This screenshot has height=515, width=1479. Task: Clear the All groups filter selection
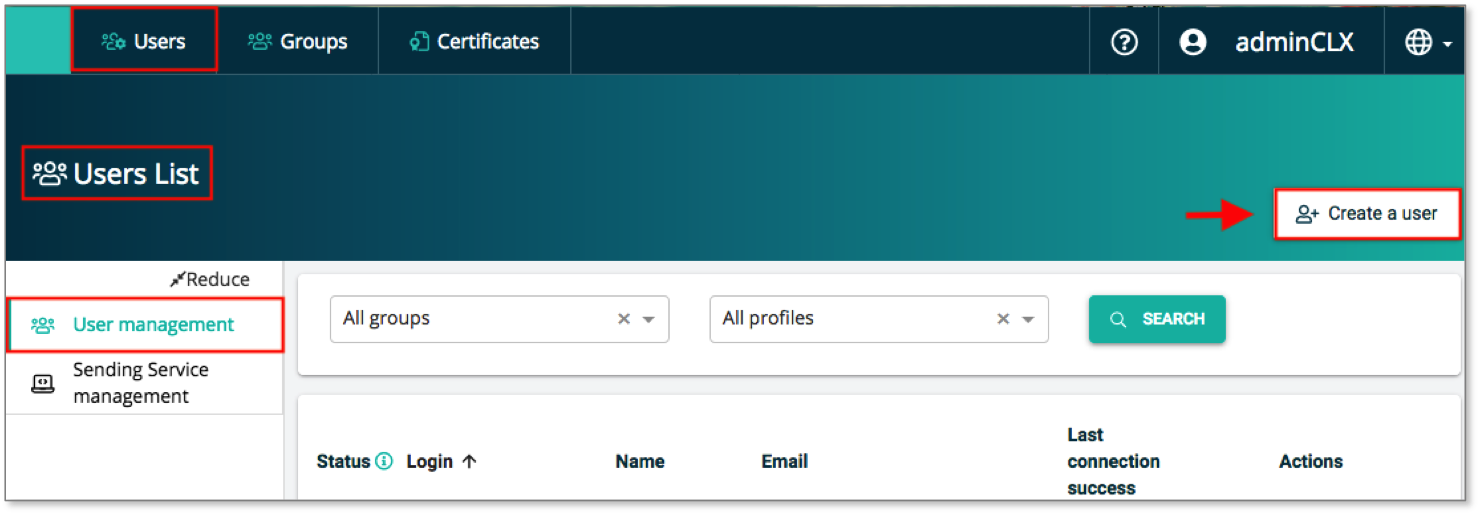(x=624, y=319)
